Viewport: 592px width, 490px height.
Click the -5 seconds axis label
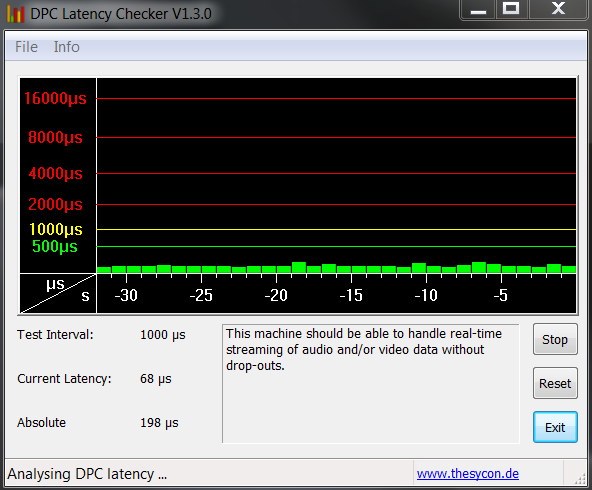(x=501, y=295)
